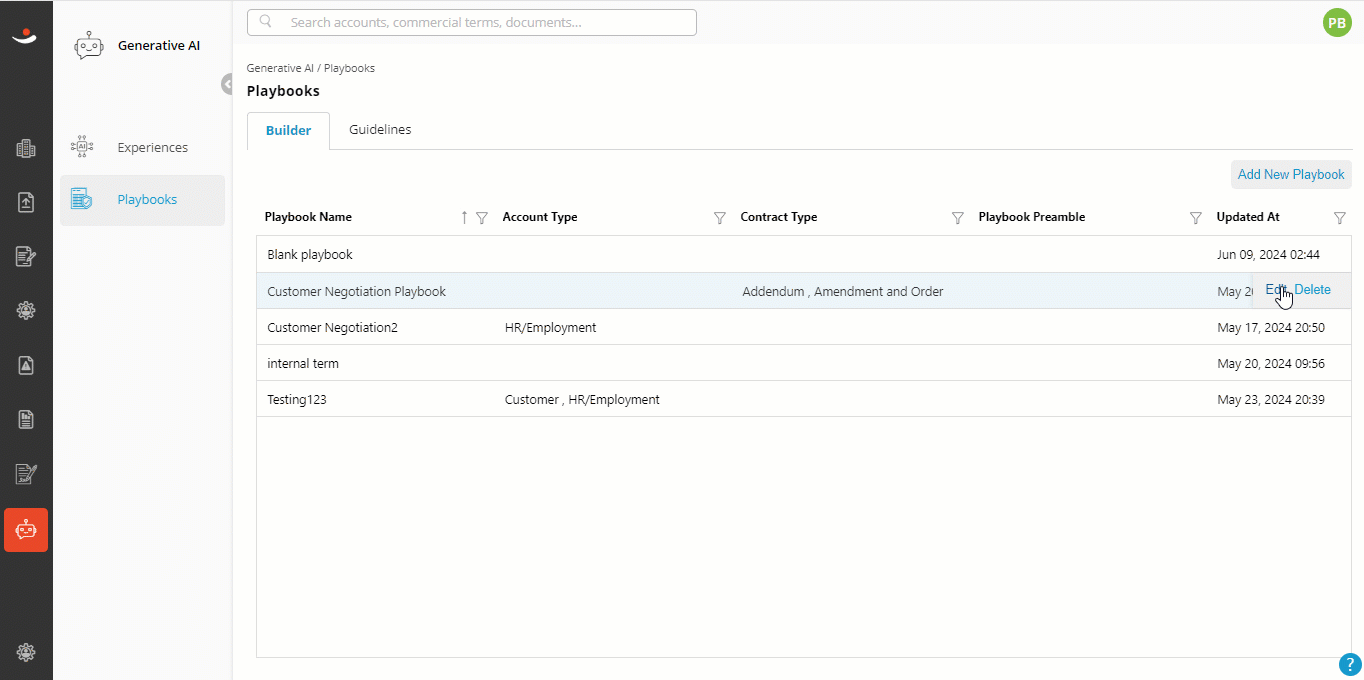Screen dimensions: 1364x680
Task: Open the cog wheel icon in the mid sidebar
Action: (x=26, y=311)
